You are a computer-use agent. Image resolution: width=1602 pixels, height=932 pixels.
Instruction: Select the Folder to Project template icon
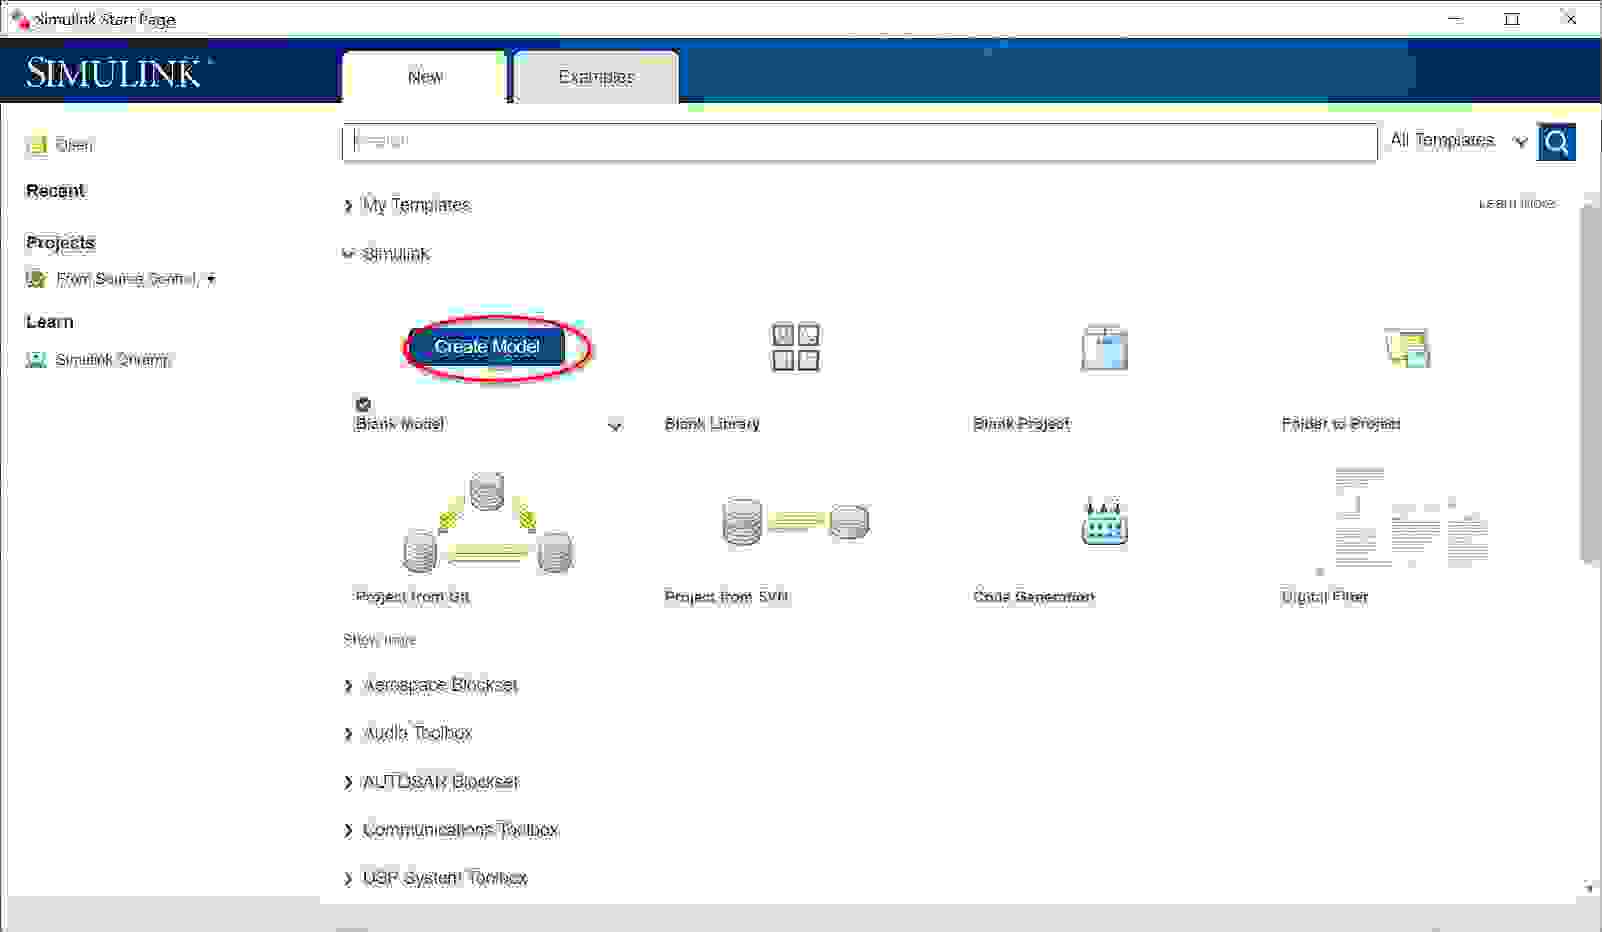click(x=1408, y=348)
